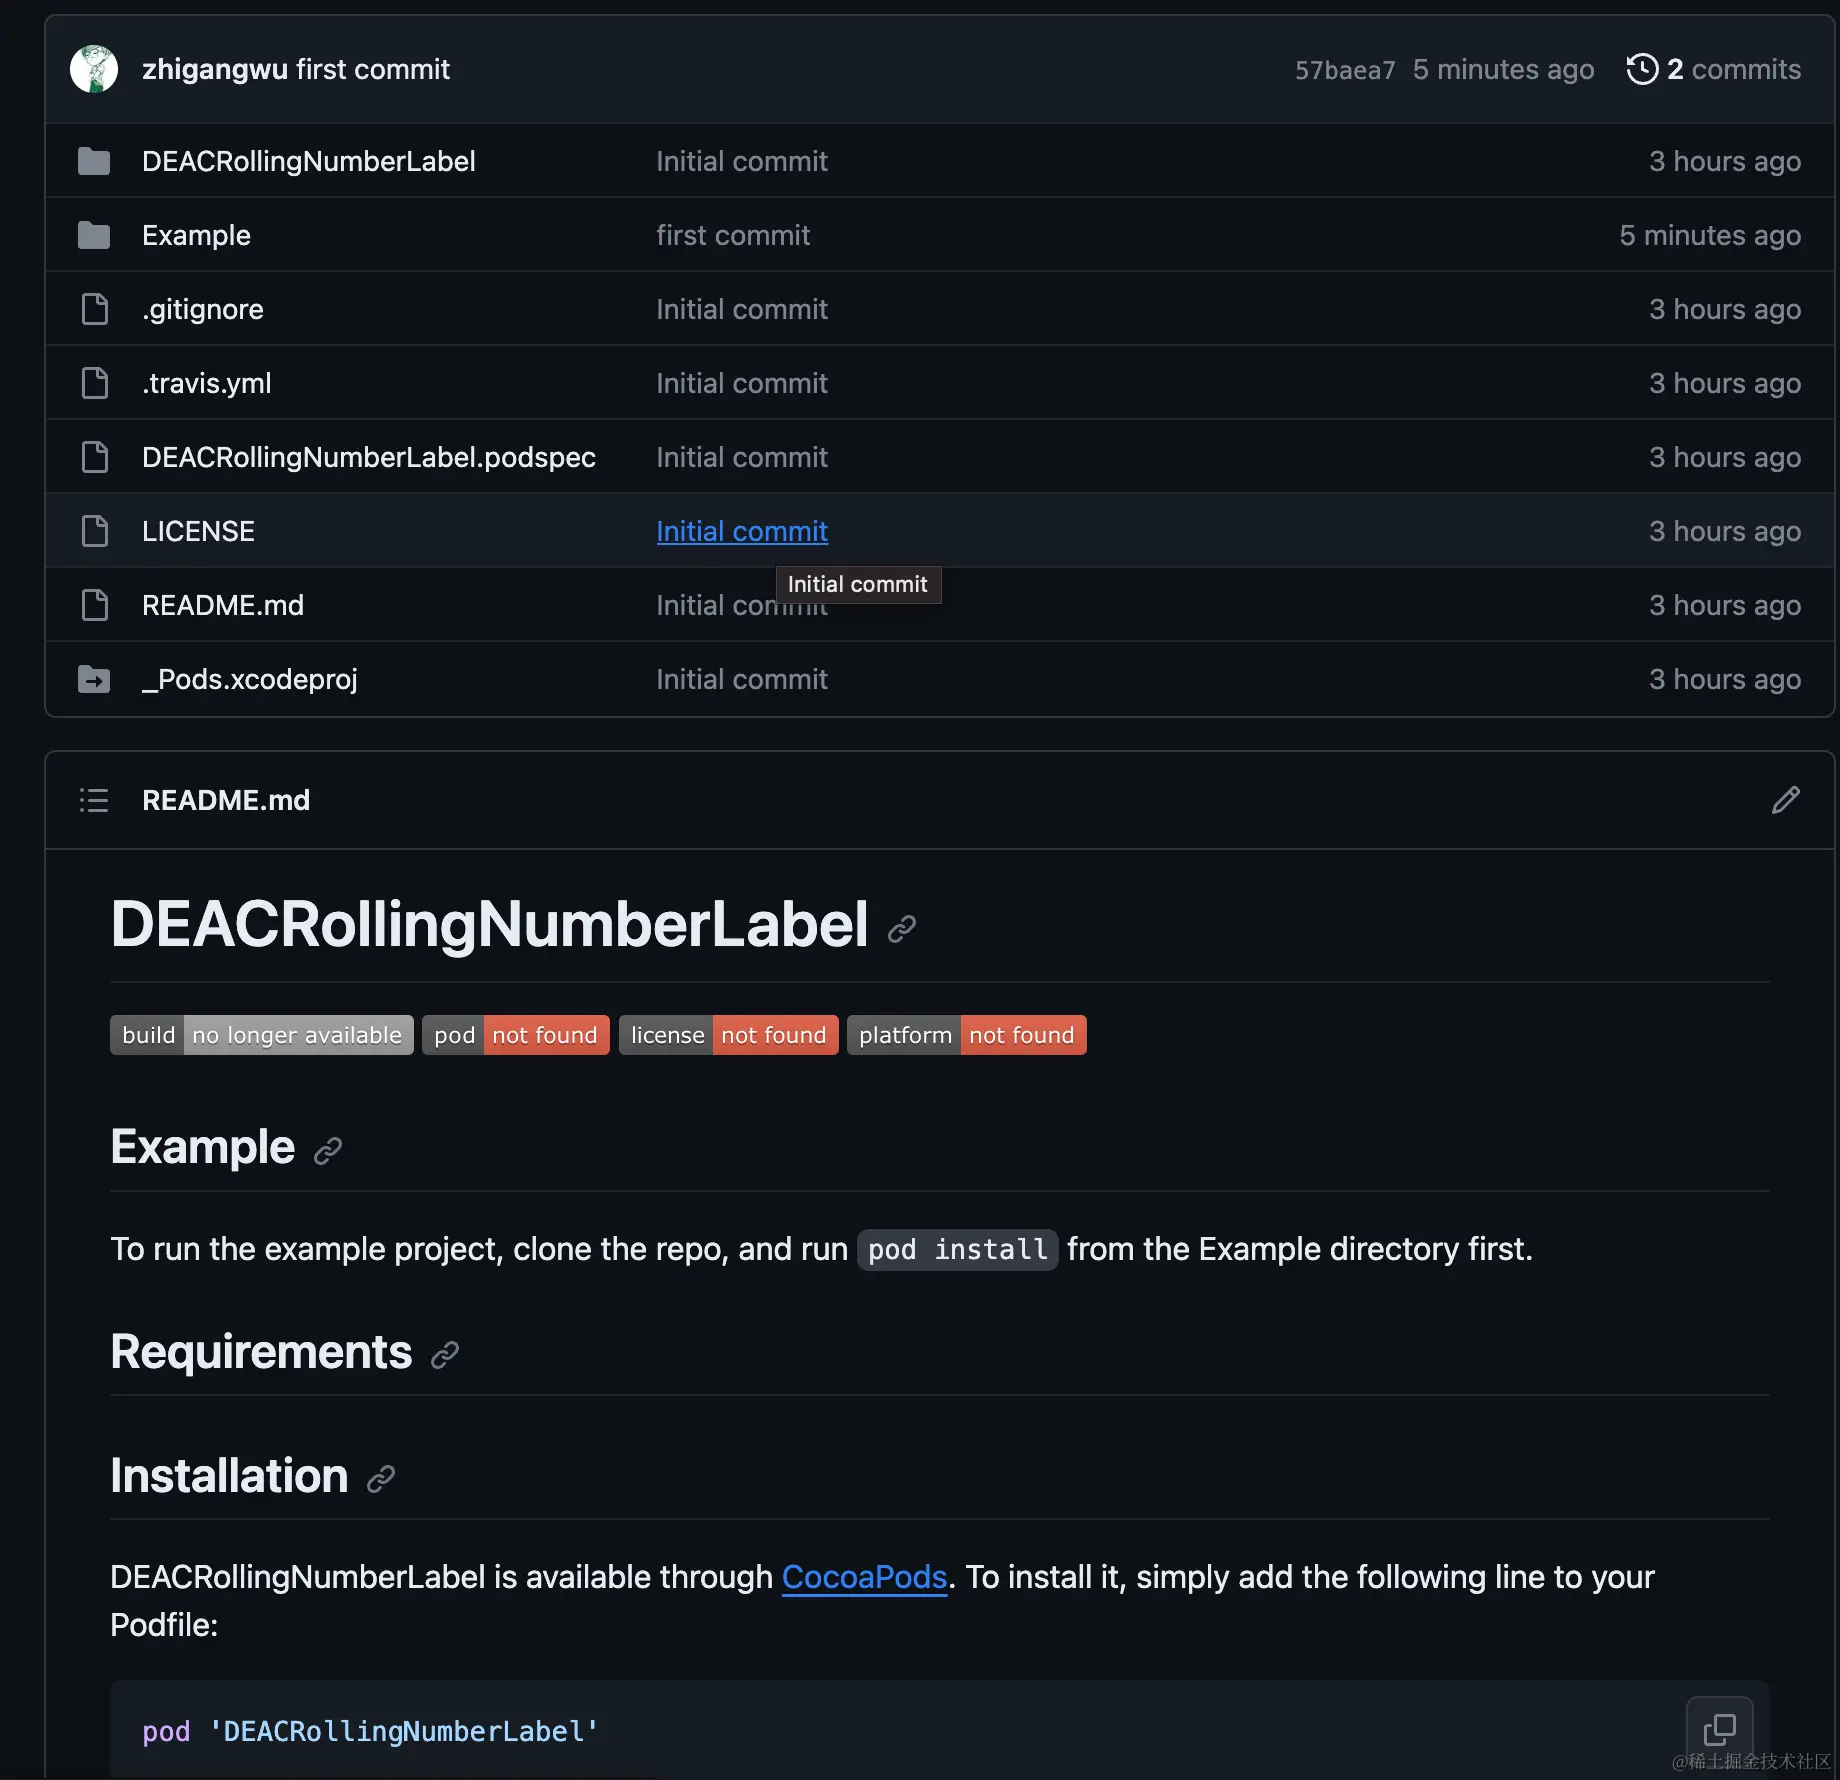
Task: Click the anchor link icon beside Requirements heading
Action: point(445,1355)
